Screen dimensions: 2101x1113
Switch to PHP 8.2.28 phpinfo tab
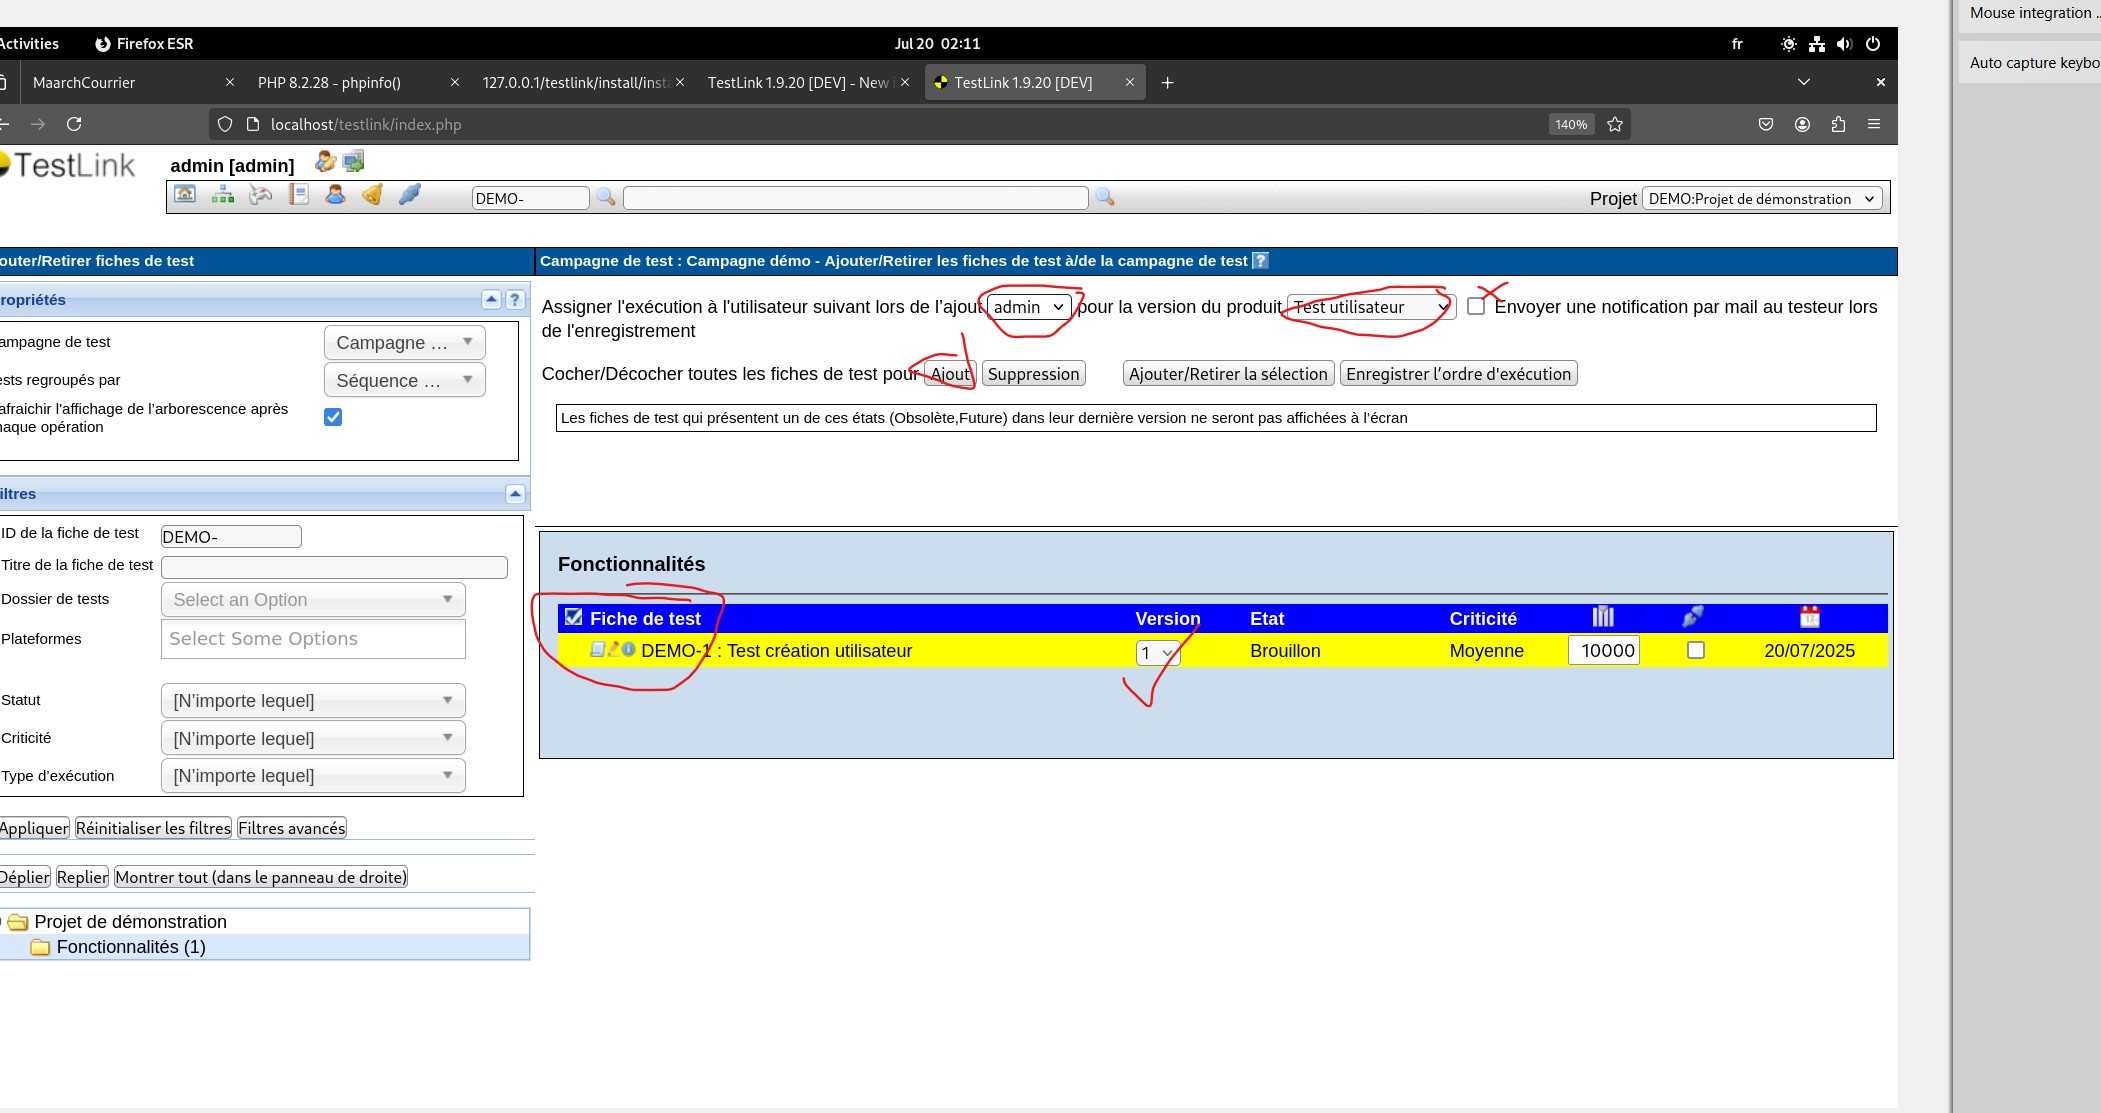pyautogui.click(x=329, y=83)
